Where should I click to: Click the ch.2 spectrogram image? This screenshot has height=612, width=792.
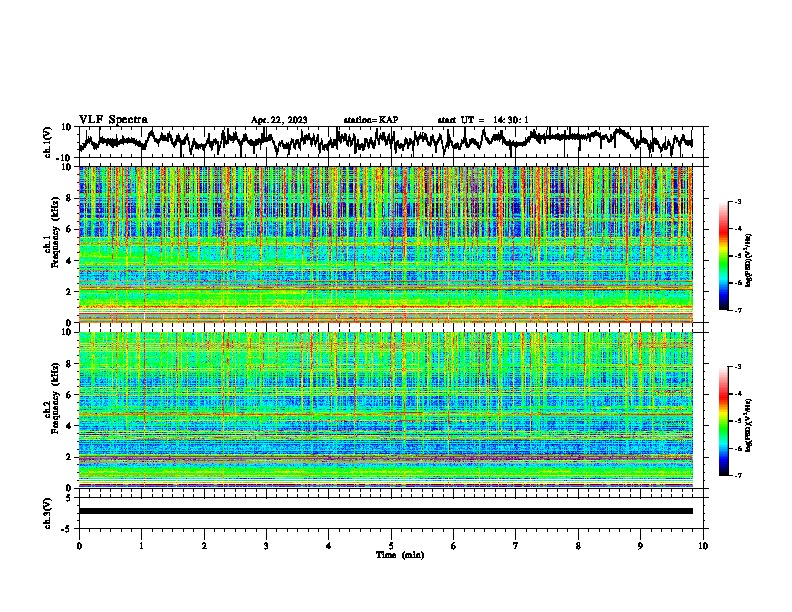coord(385,410)
